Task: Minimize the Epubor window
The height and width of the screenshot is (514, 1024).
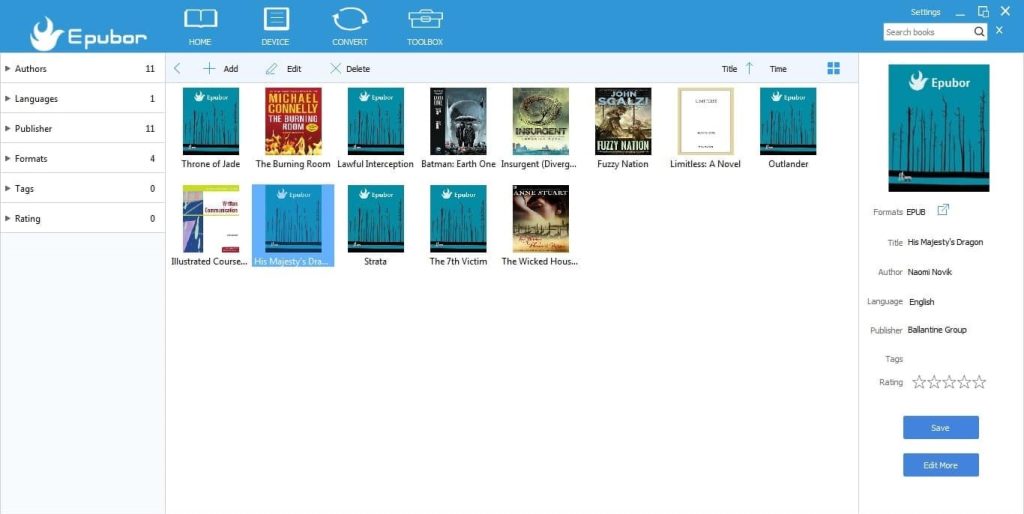Action: click(x=959, y=13)
